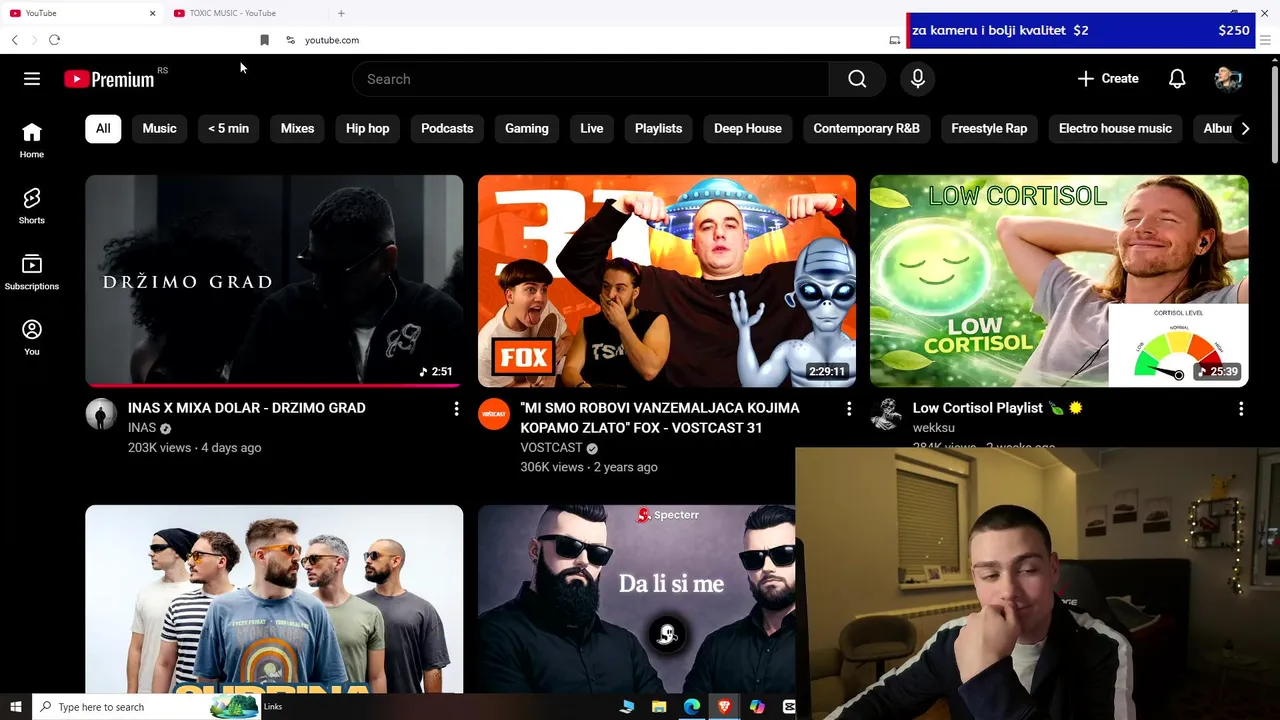The height and width of the screenshot is (720, 1280).
Task: Reload the page in the browser
Action: 54,40
